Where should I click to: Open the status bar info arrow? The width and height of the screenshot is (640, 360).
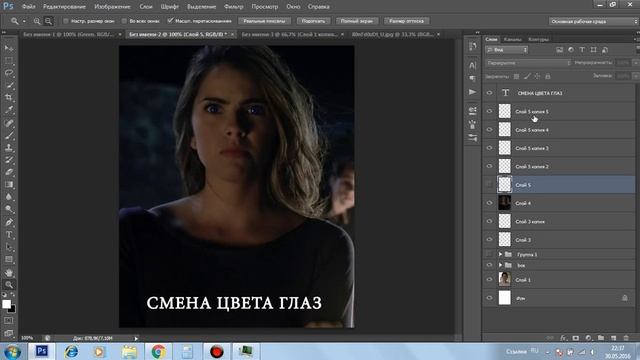(136, 338)
